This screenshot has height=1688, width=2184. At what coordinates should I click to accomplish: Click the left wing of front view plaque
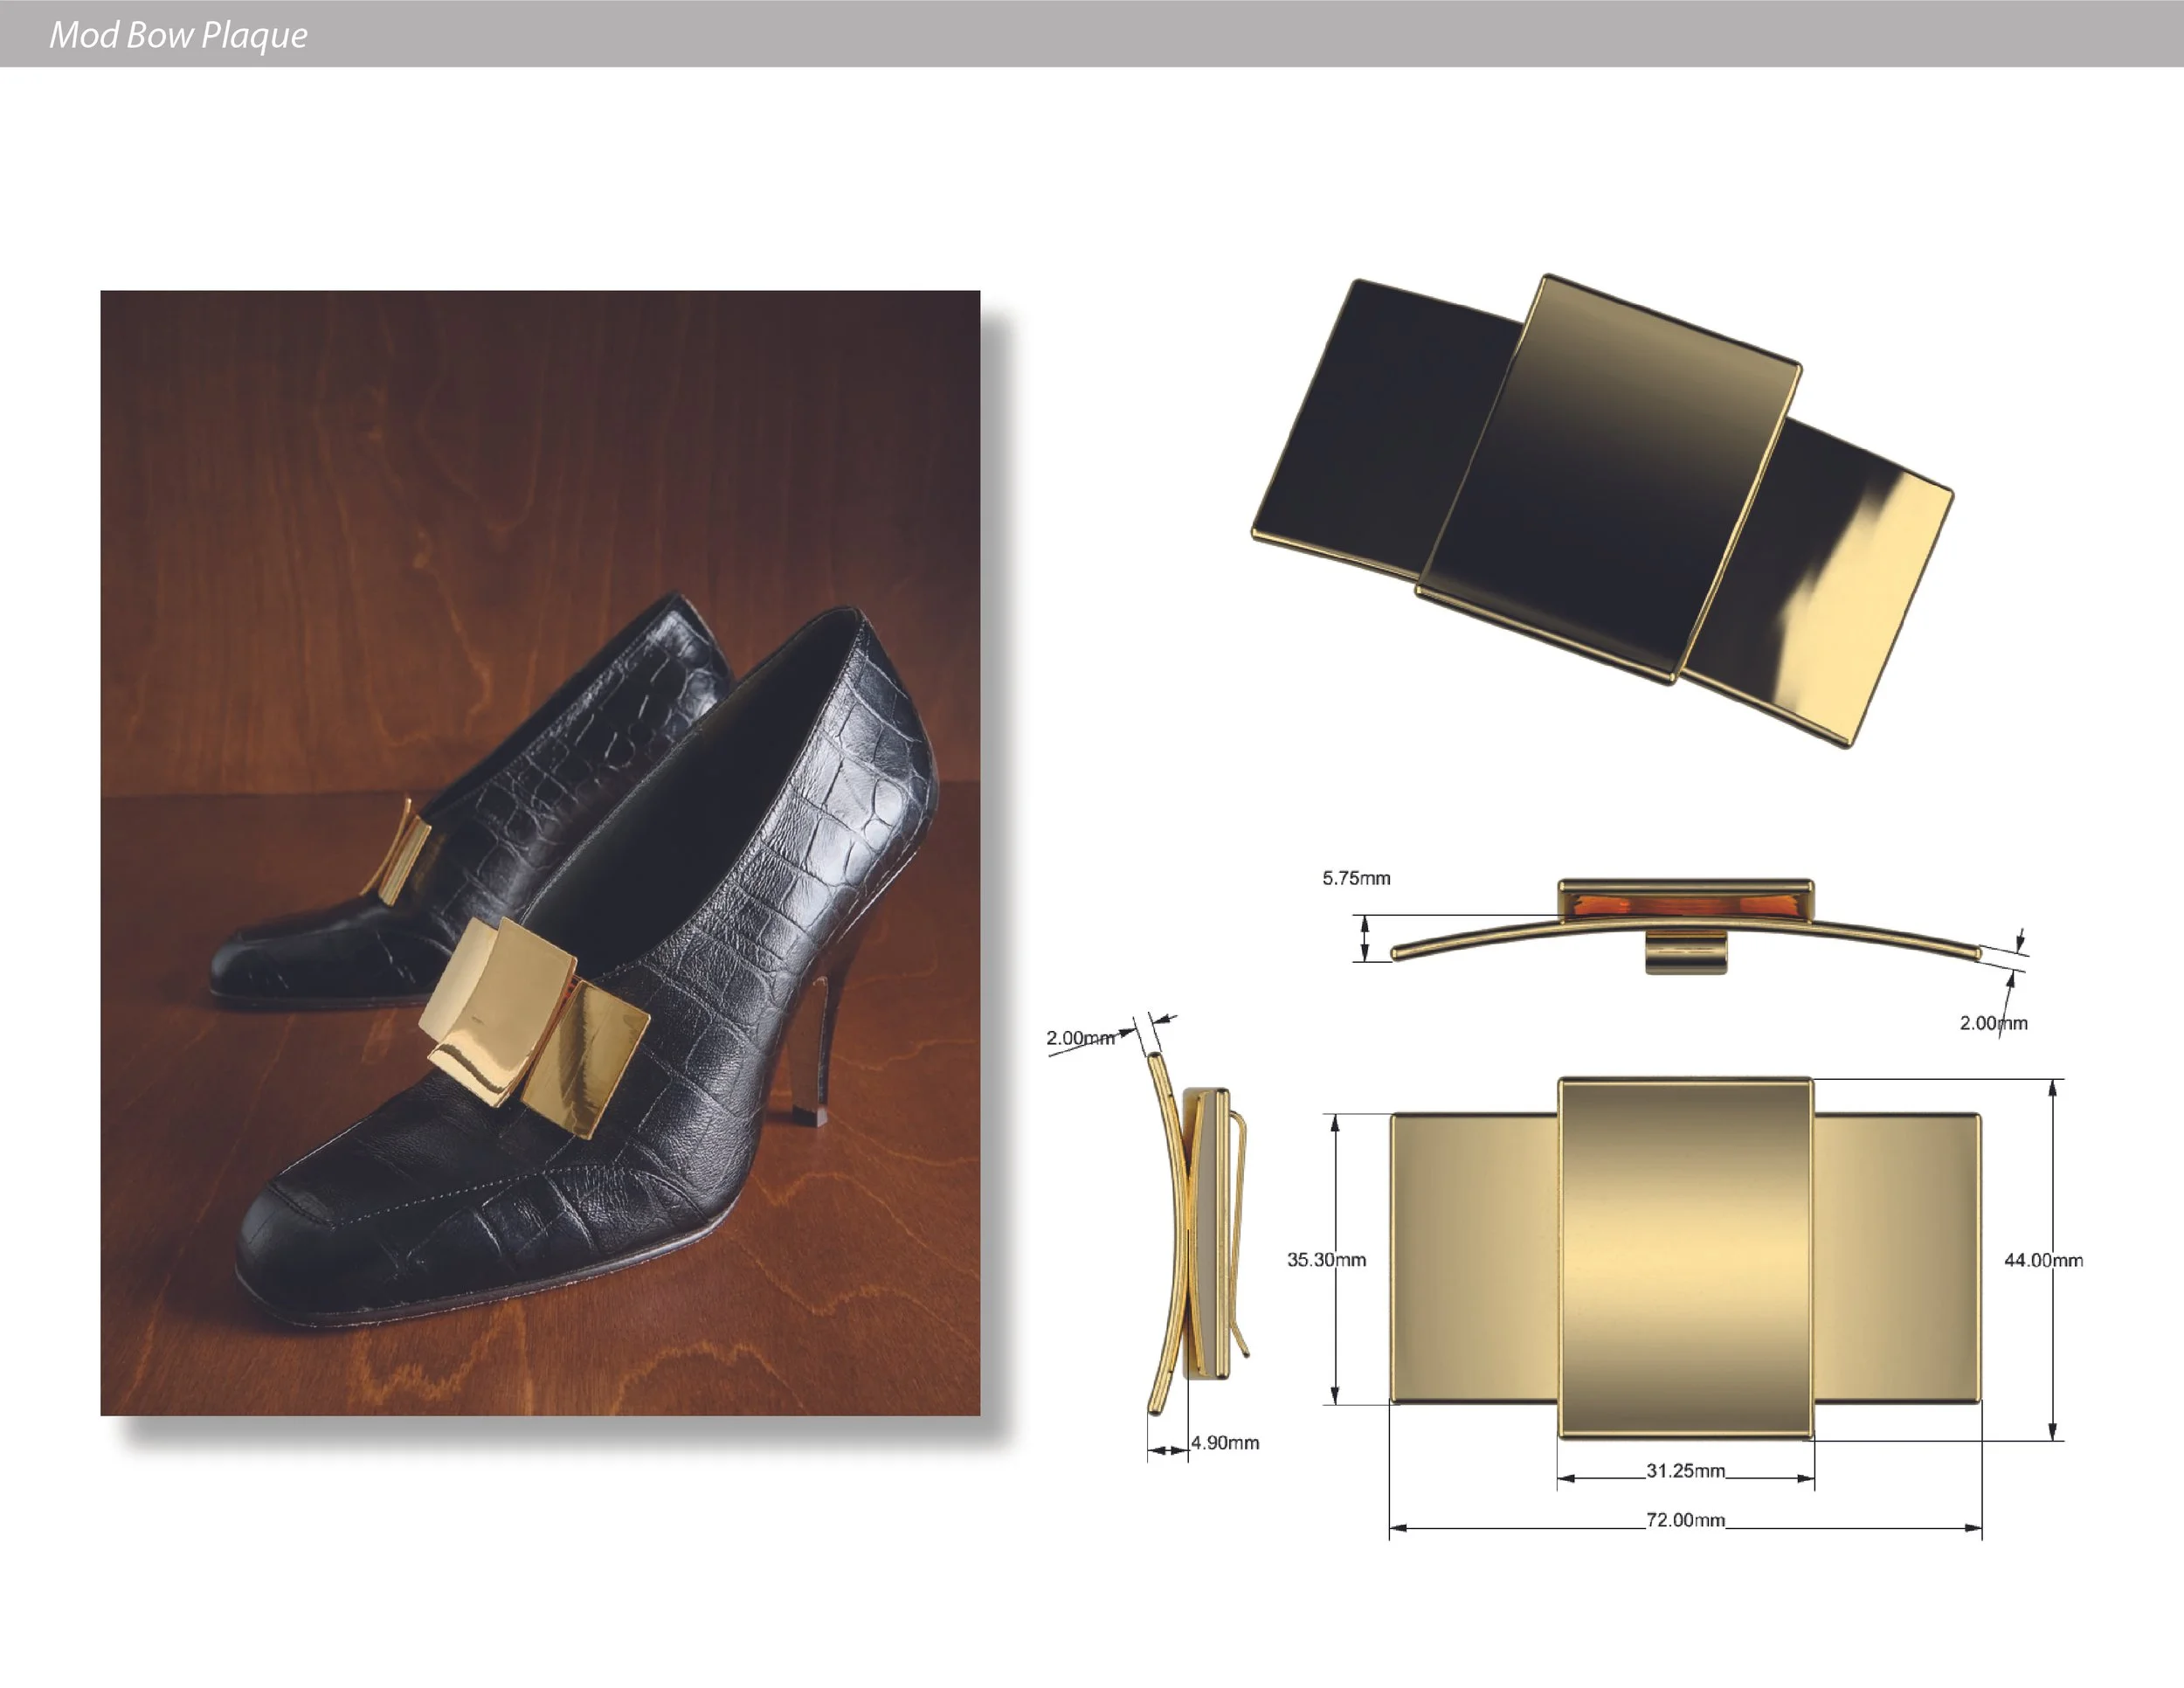pyautogui.click(x=1473, y=1258)
